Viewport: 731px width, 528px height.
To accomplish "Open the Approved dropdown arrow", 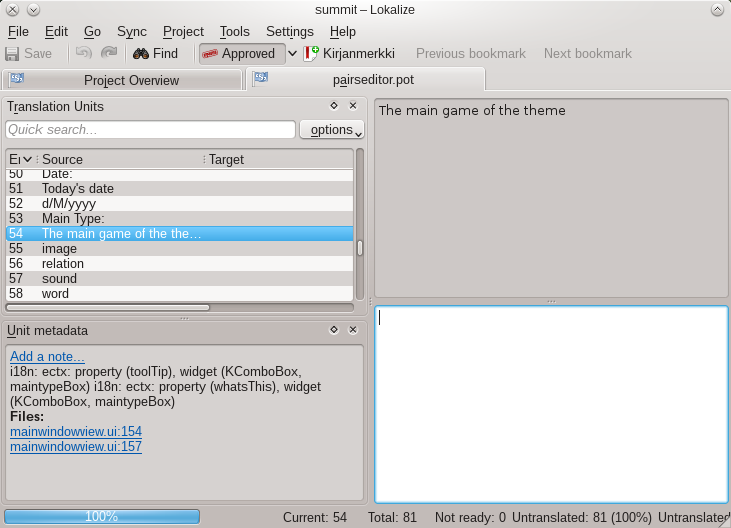I will [292, 54].
